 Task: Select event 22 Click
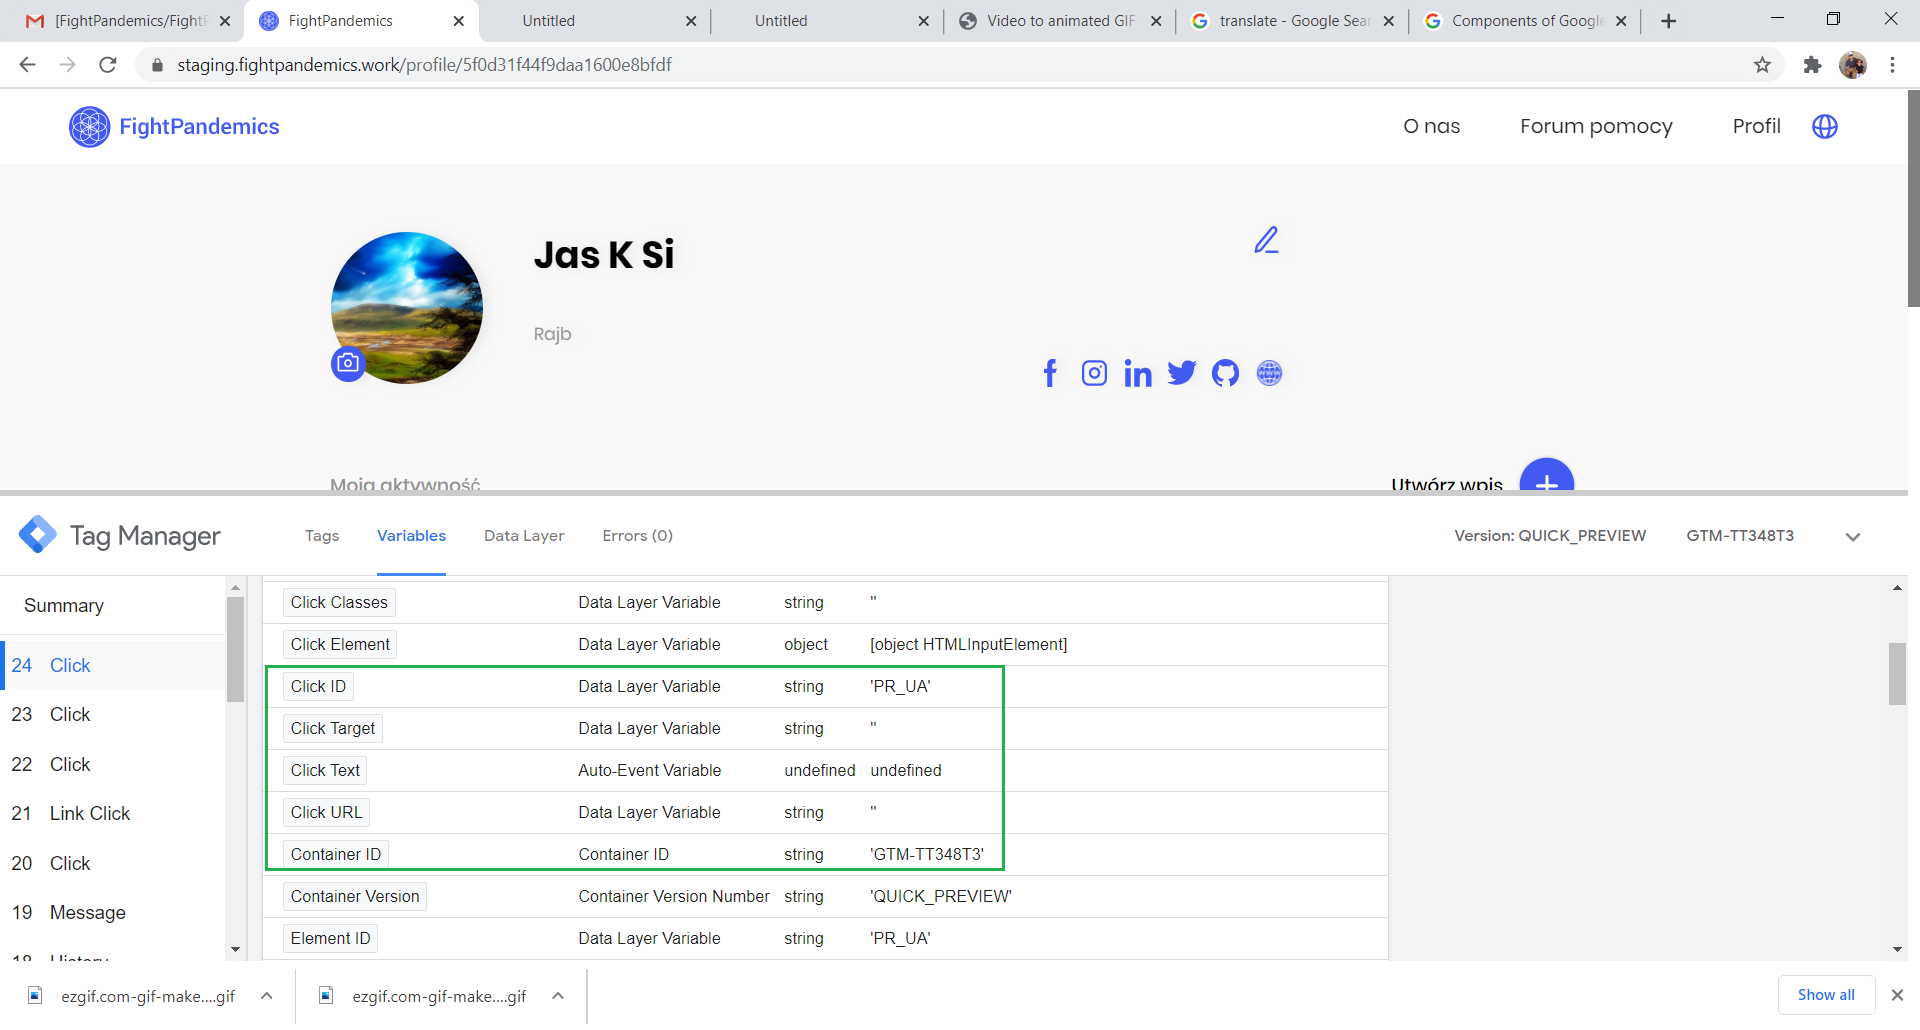(x=113, y=764)
